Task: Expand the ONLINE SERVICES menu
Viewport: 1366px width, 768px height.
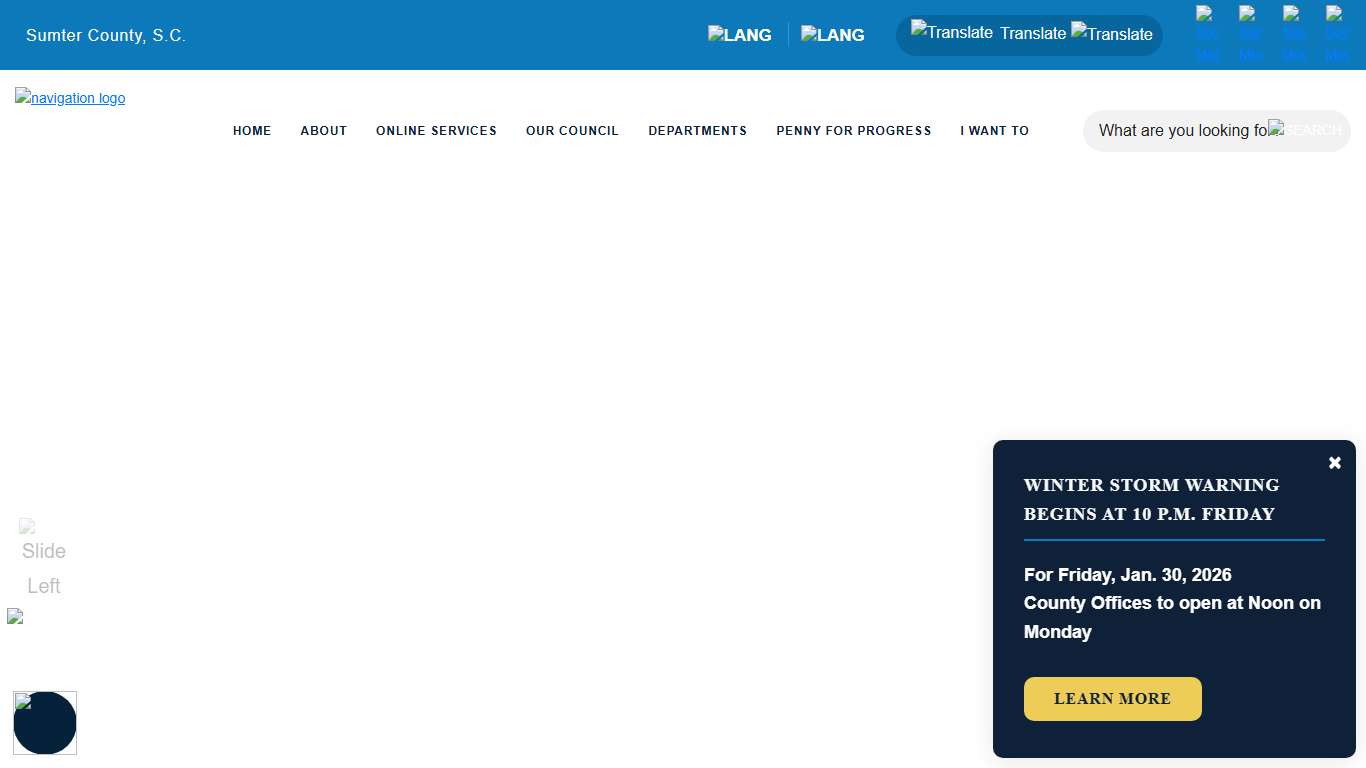Action: click(x=436, y=131)
